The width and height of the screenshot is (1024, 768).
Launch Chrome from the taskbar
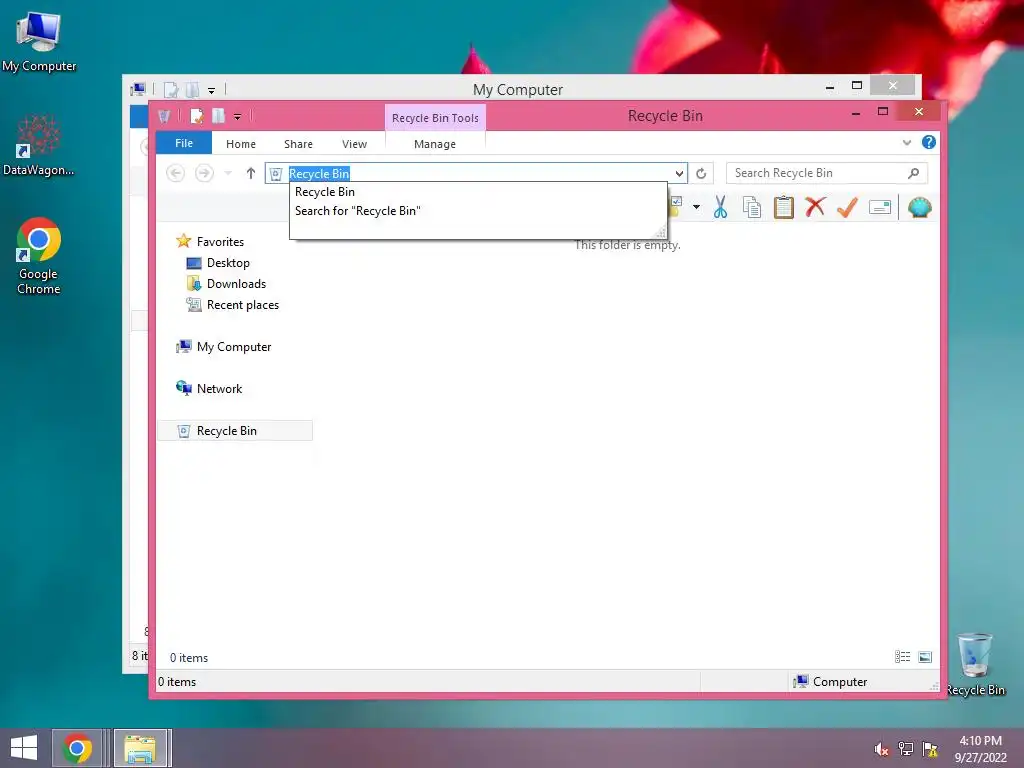[77, 748]
